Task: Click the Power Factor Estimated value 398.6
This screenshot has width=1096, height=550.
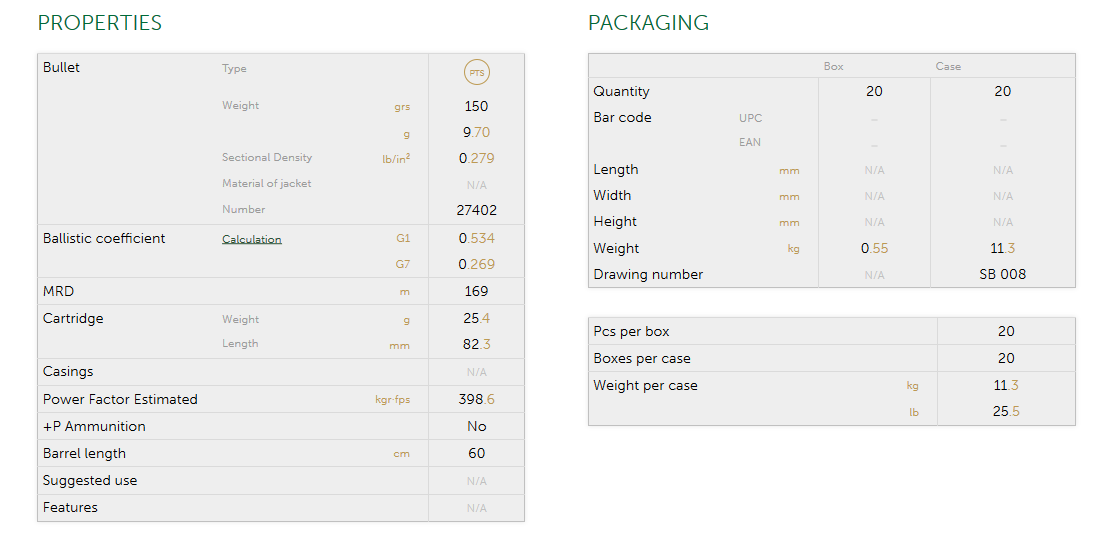Action: [x=477, y=399]
